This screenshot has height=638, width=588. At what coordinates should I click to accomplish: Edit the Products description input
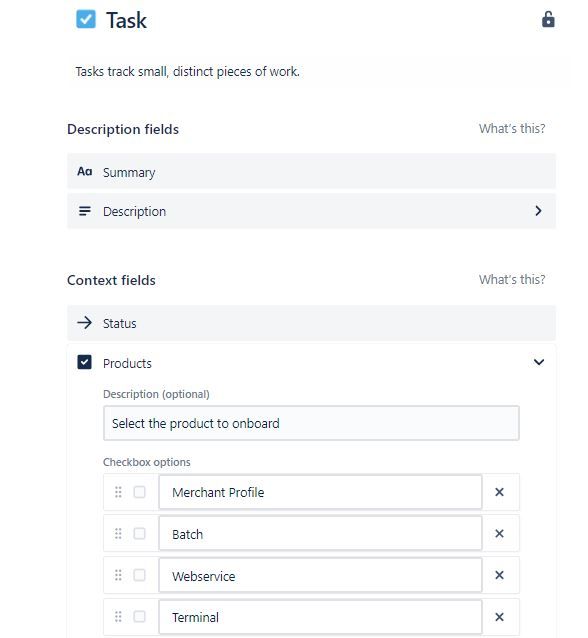[311, 423]
